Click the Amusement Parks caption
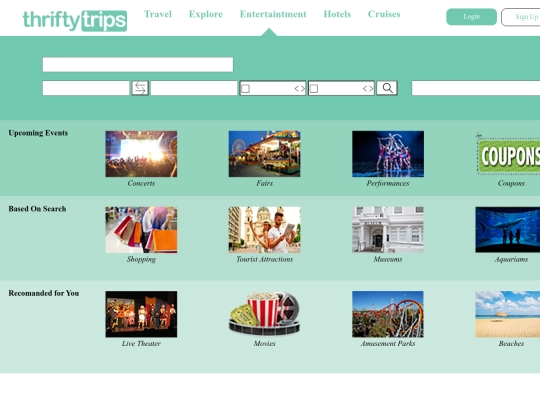 tap(388, 343)
